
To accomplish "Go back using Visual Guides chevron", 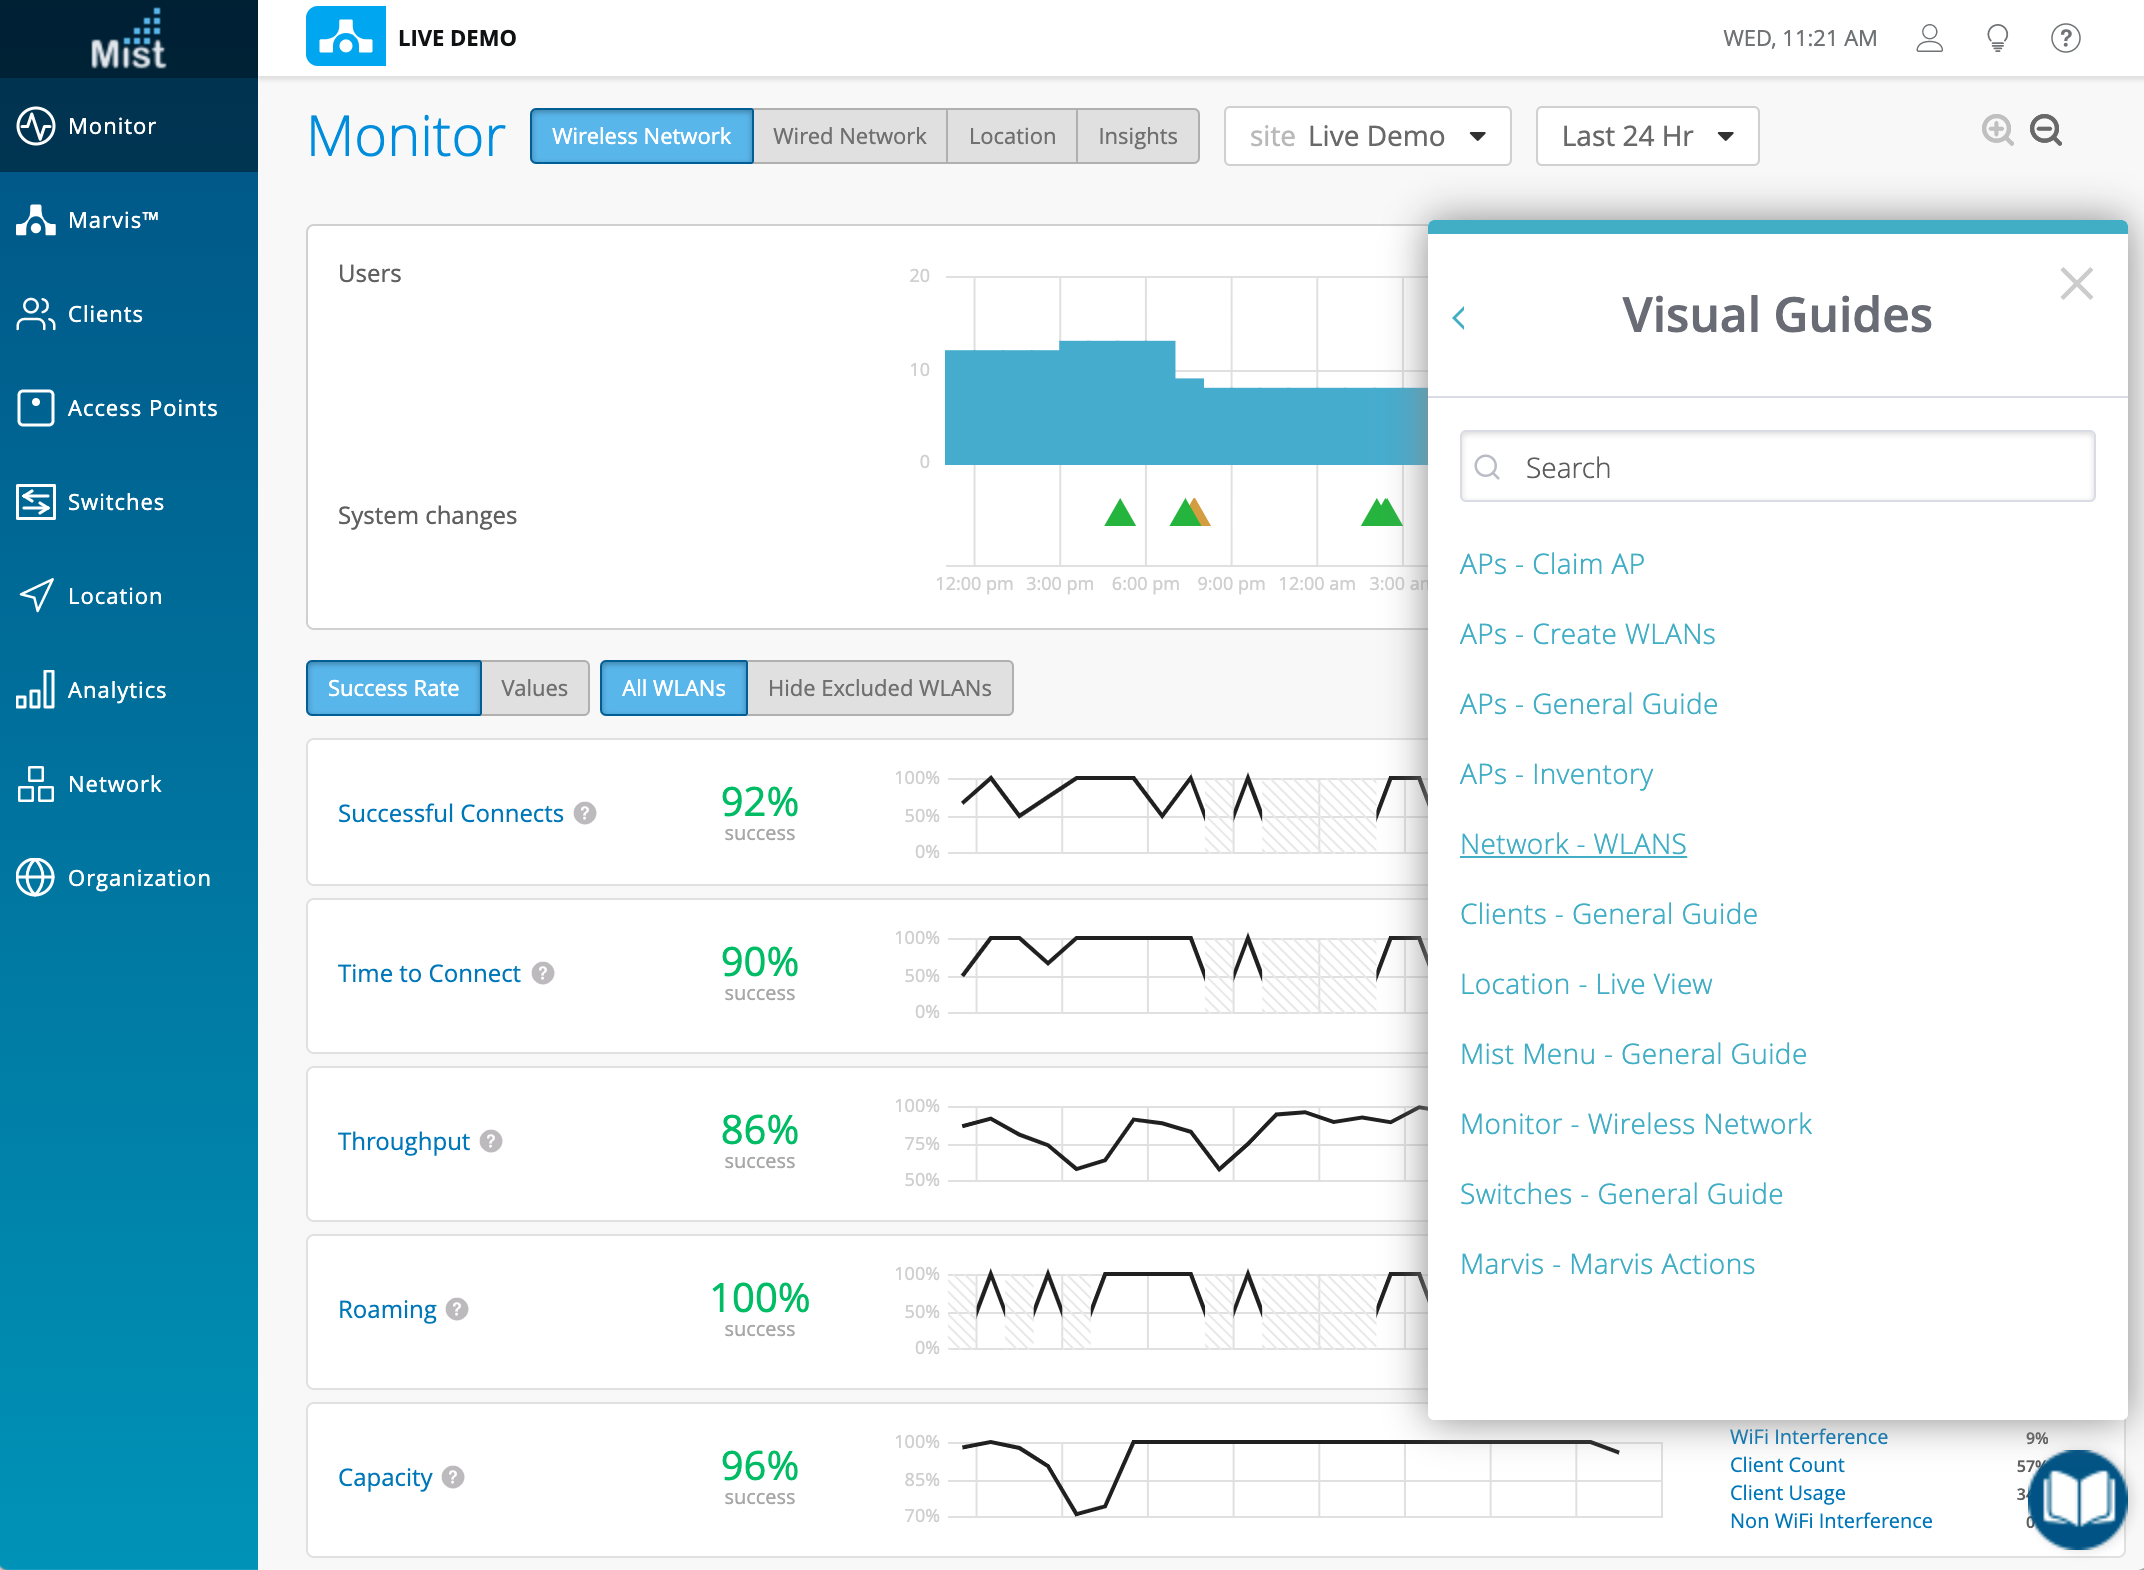I will (1459, 318).
